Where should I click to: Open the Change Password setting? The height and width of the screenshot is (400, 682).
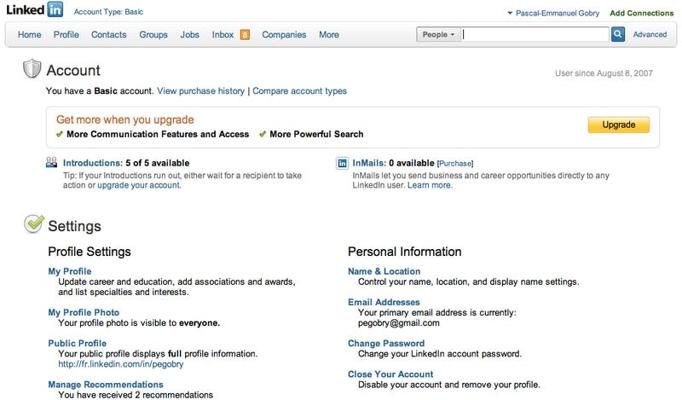coord(386,343)
